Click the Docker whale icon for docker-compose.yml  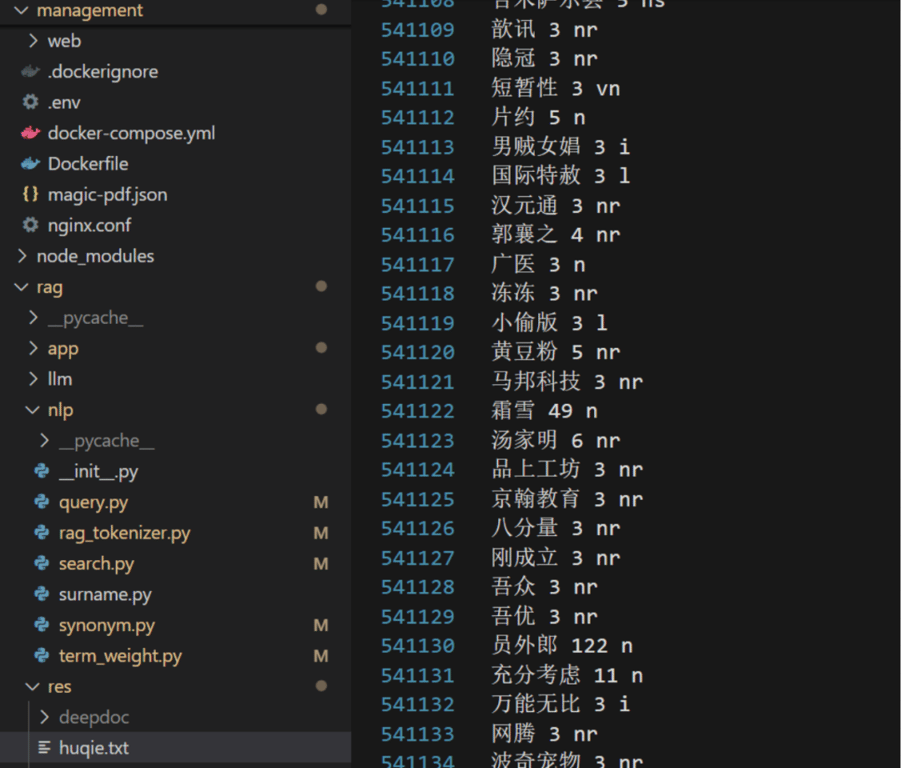pyautogui.click(x=30, y=132)
